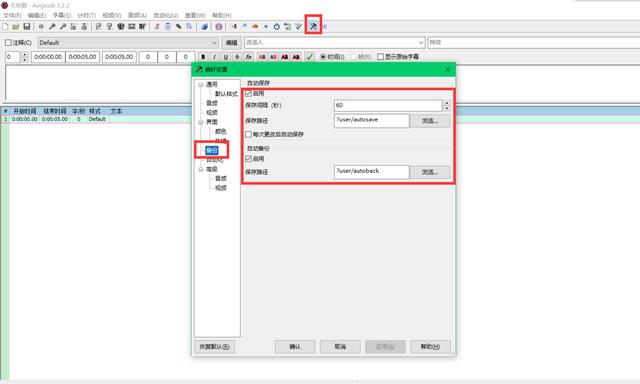
Task: Click Jump video to start time icon
Action: pyautogui.click(x=73, y=27)
